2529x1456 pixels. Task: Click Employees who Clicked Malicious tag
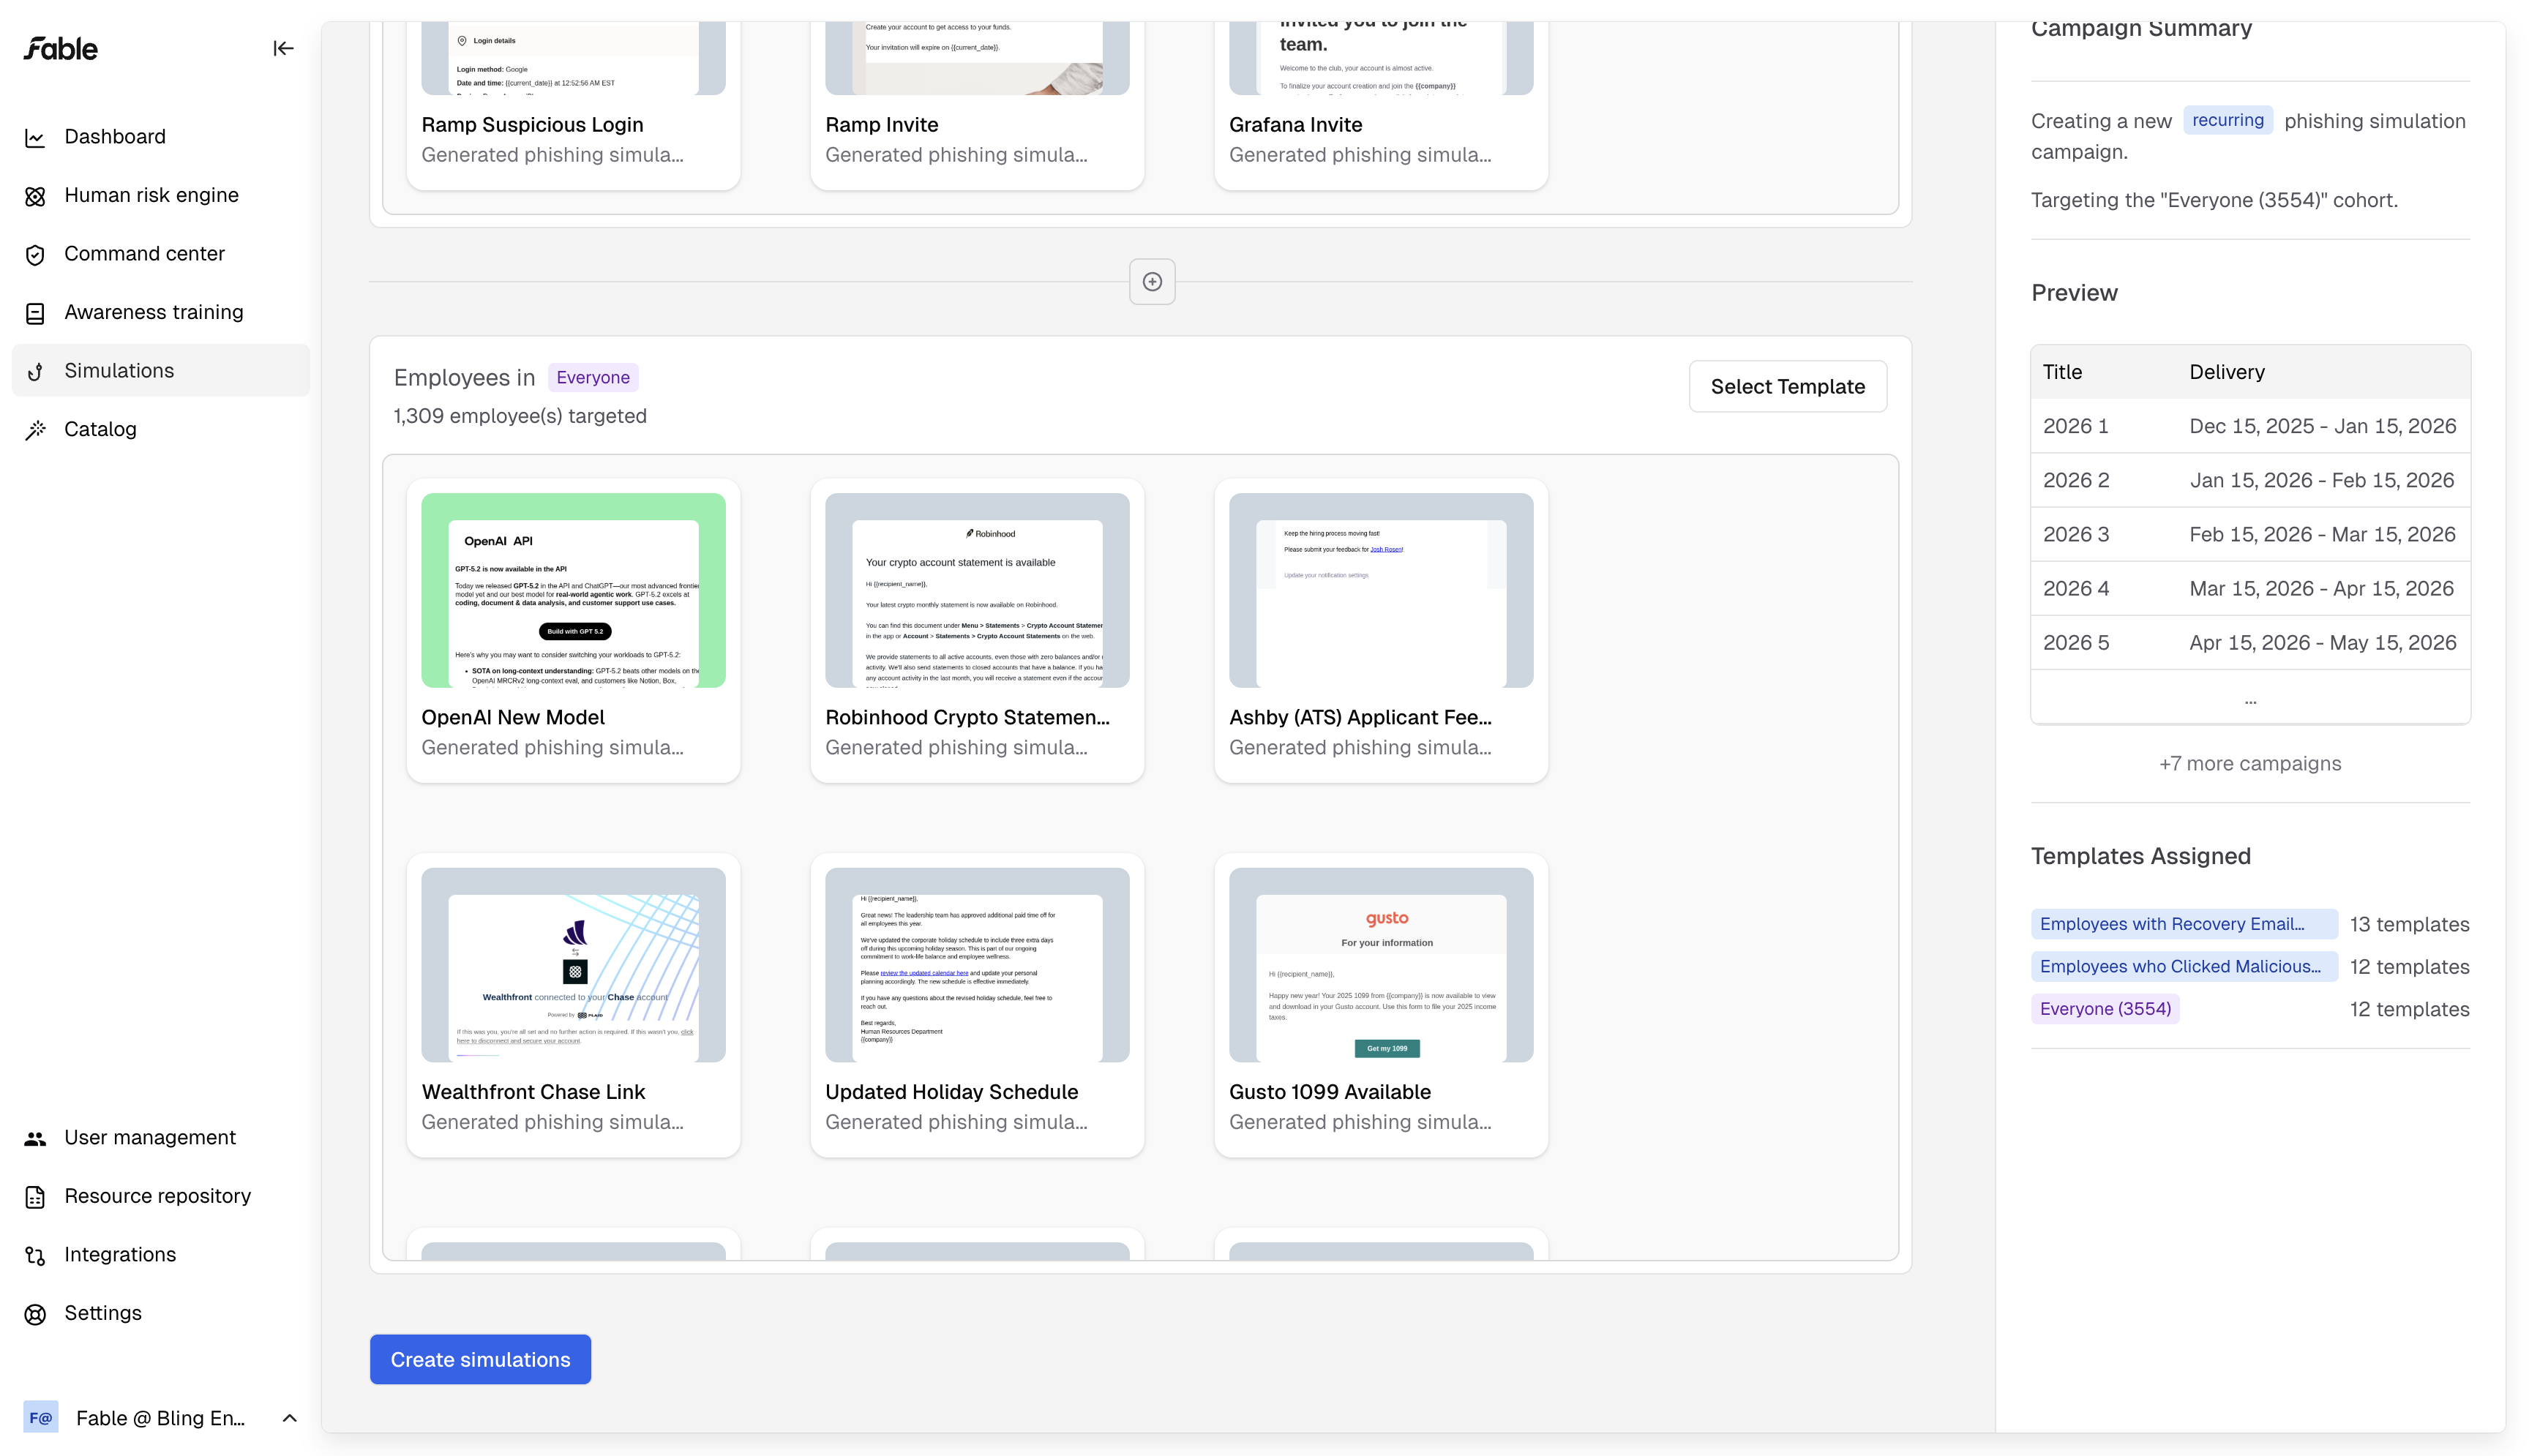pos(2183,967)
